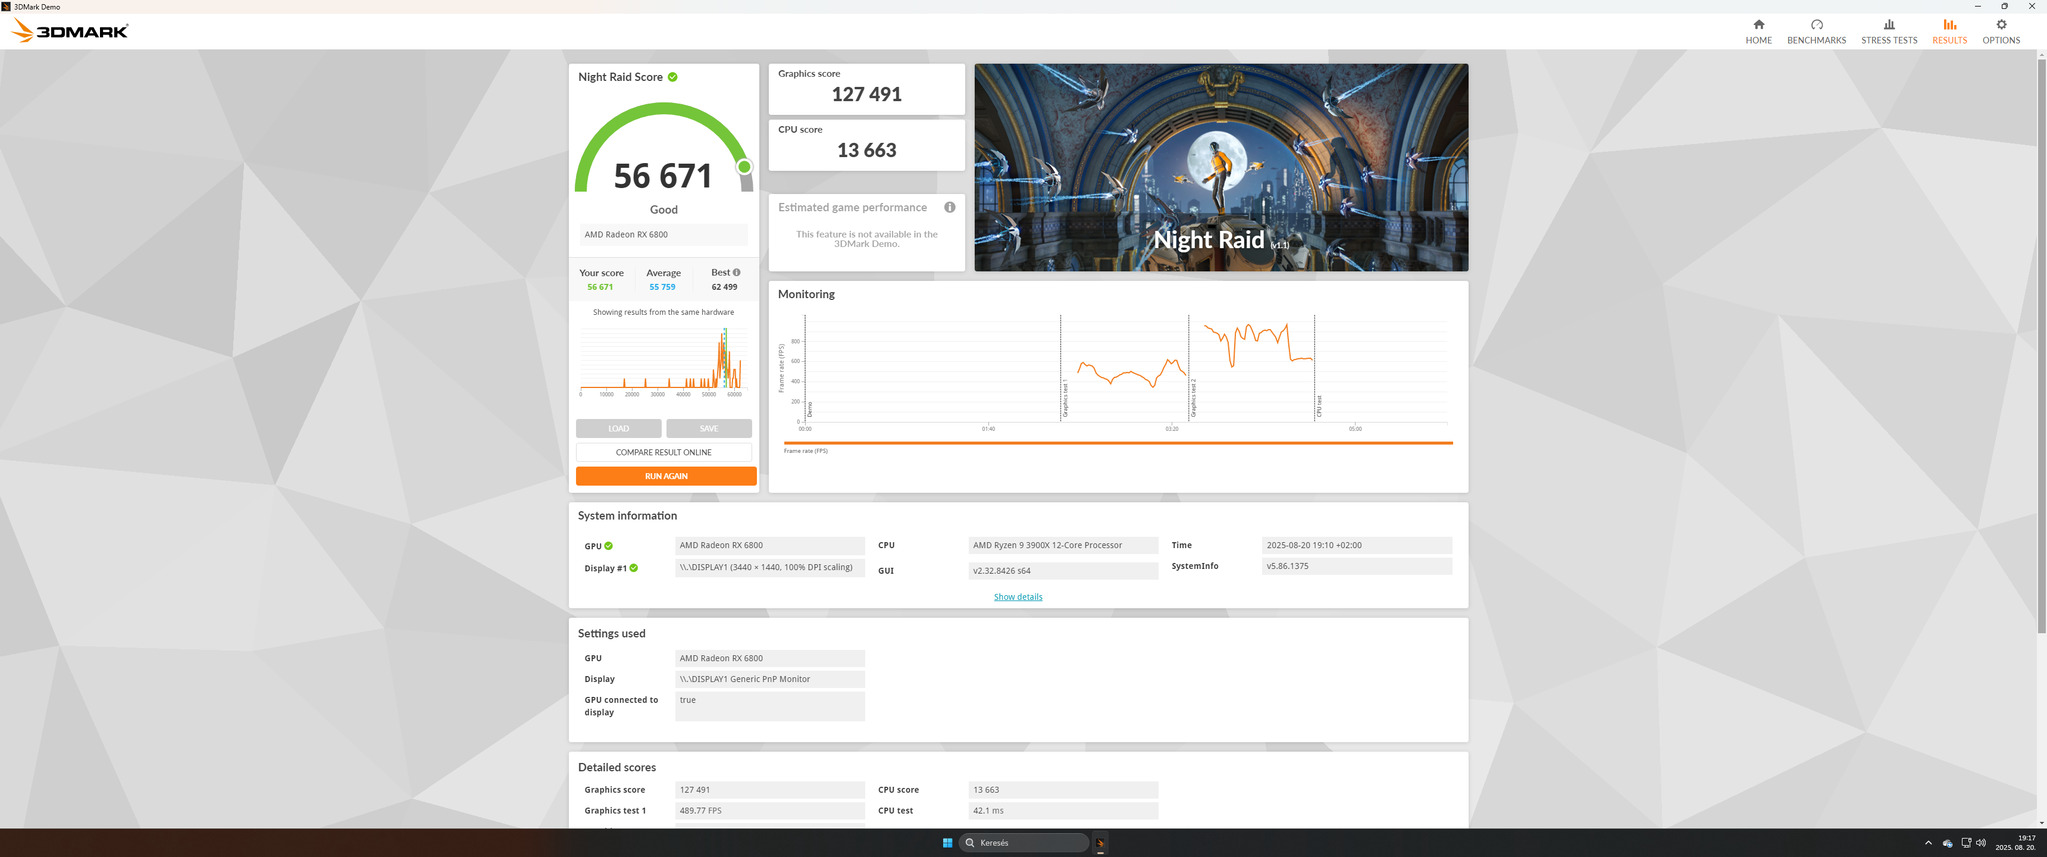The width and height of the screenshot is (2047, 857).
Task: Click the scrollbar down arrow
Action: point(2041,823)
